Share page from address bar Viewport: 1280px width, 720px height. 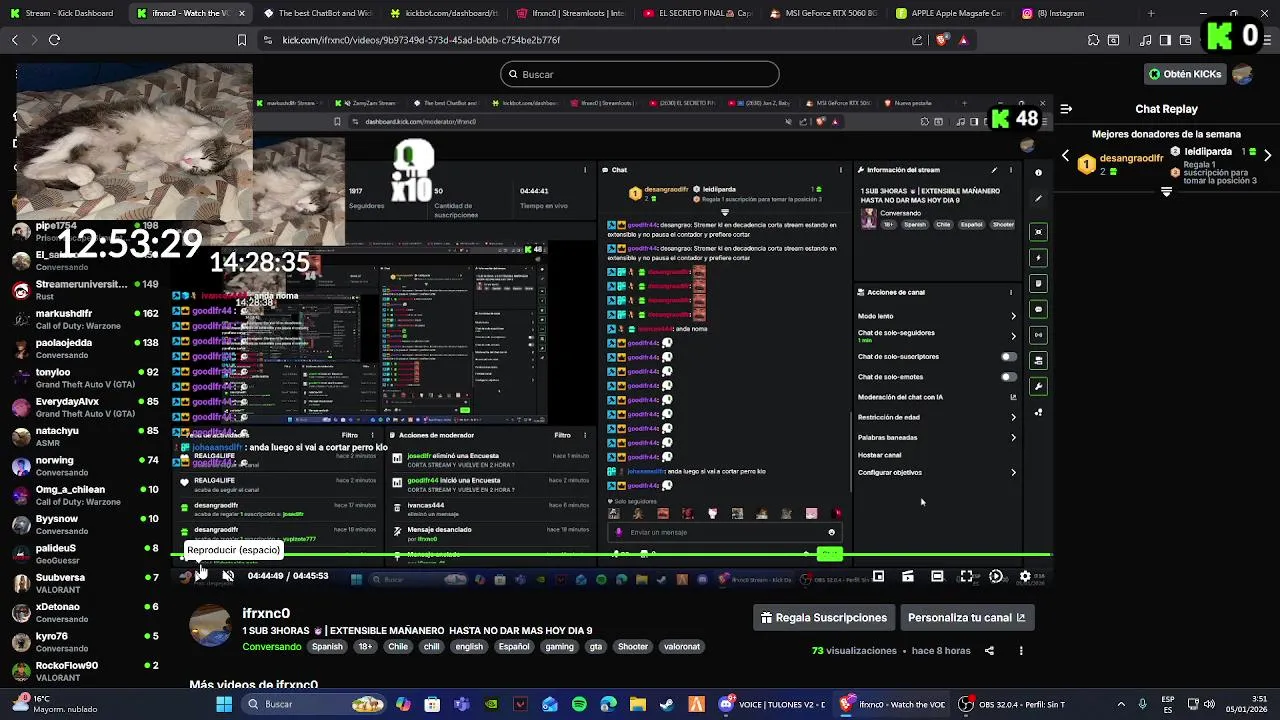tap(917, 40)
